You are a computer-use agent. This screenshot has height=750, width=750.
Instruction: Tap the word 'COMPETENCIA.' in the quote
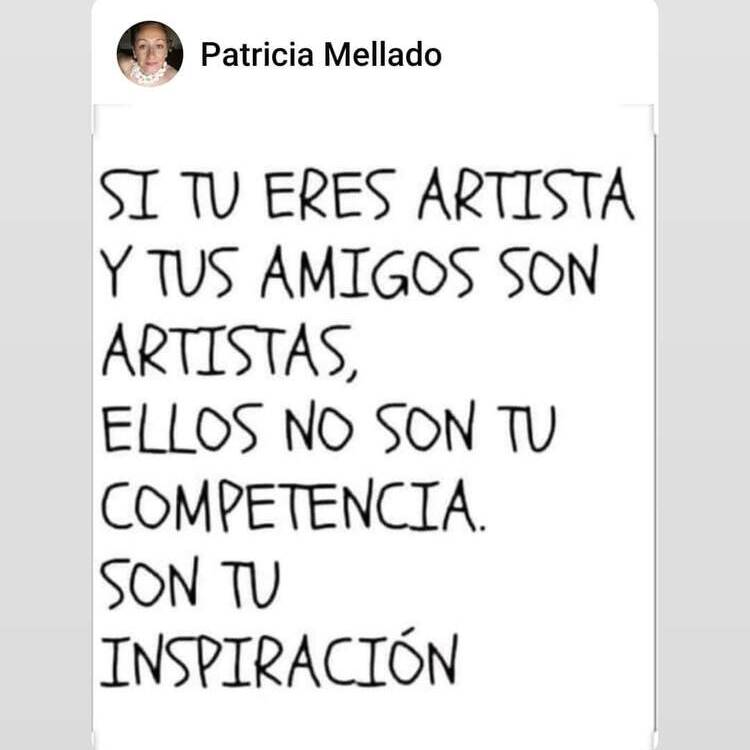click(x=294, y=506)
